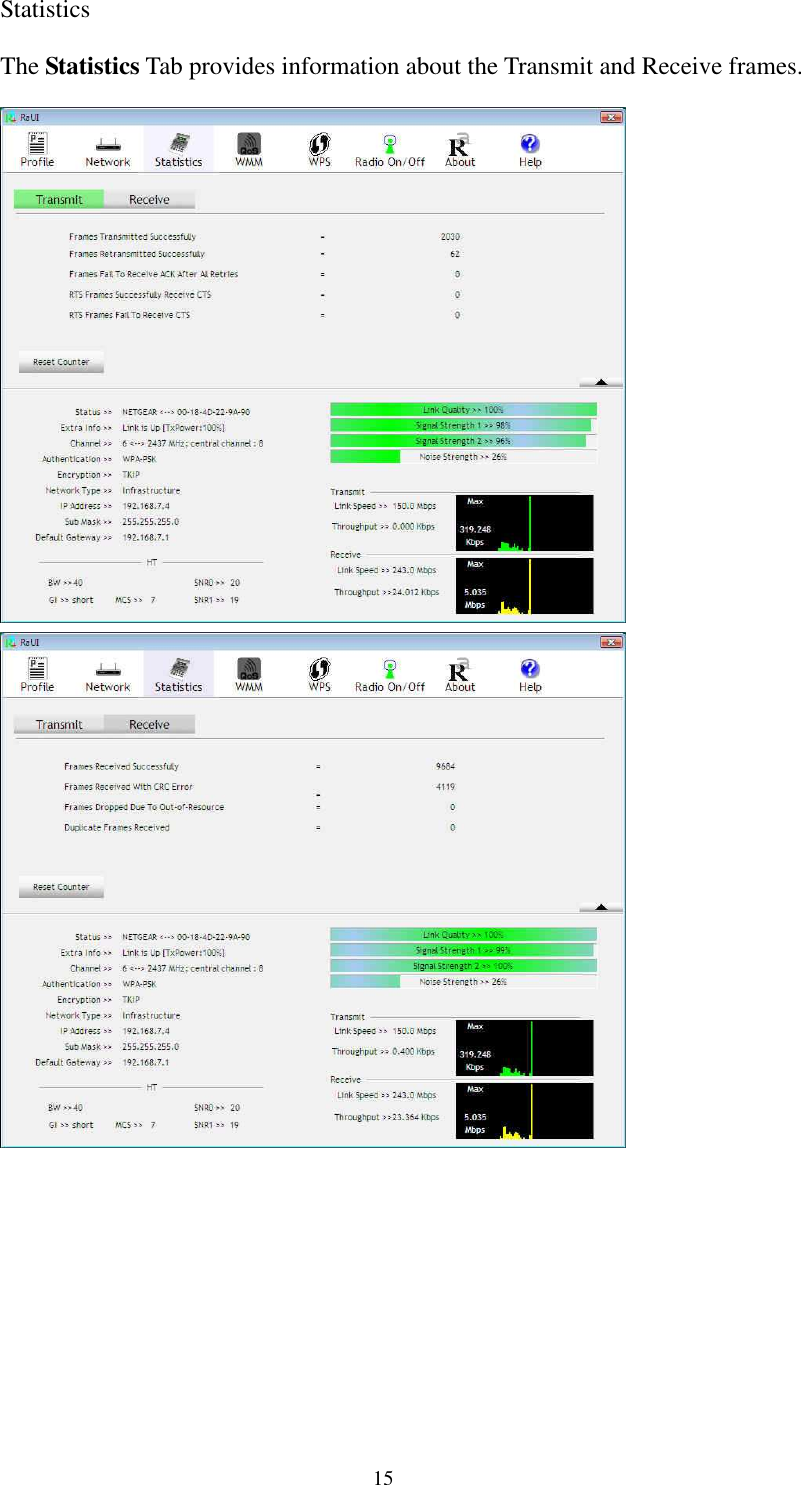The height and width of the screenshot is (1485, 801).
Task: Click the Statistics toolbar icon
Action: [178, 148]
